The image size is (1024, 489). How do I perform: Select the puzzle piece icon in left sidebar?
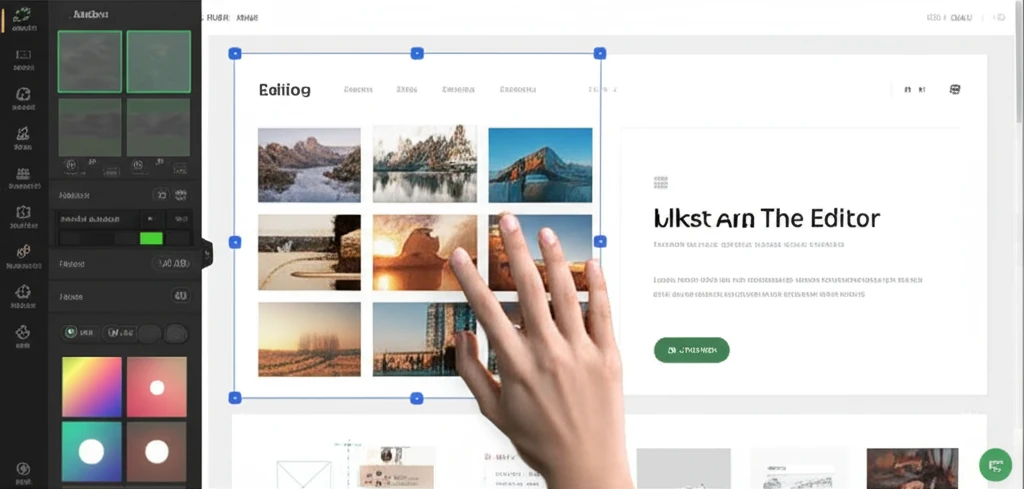[24, 293]
